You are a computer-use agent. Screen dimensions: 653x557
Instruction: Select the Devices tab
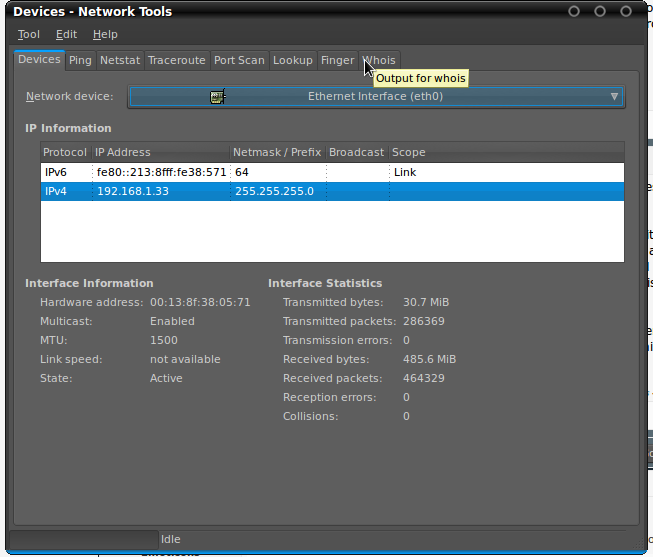[x=39, y=60]
